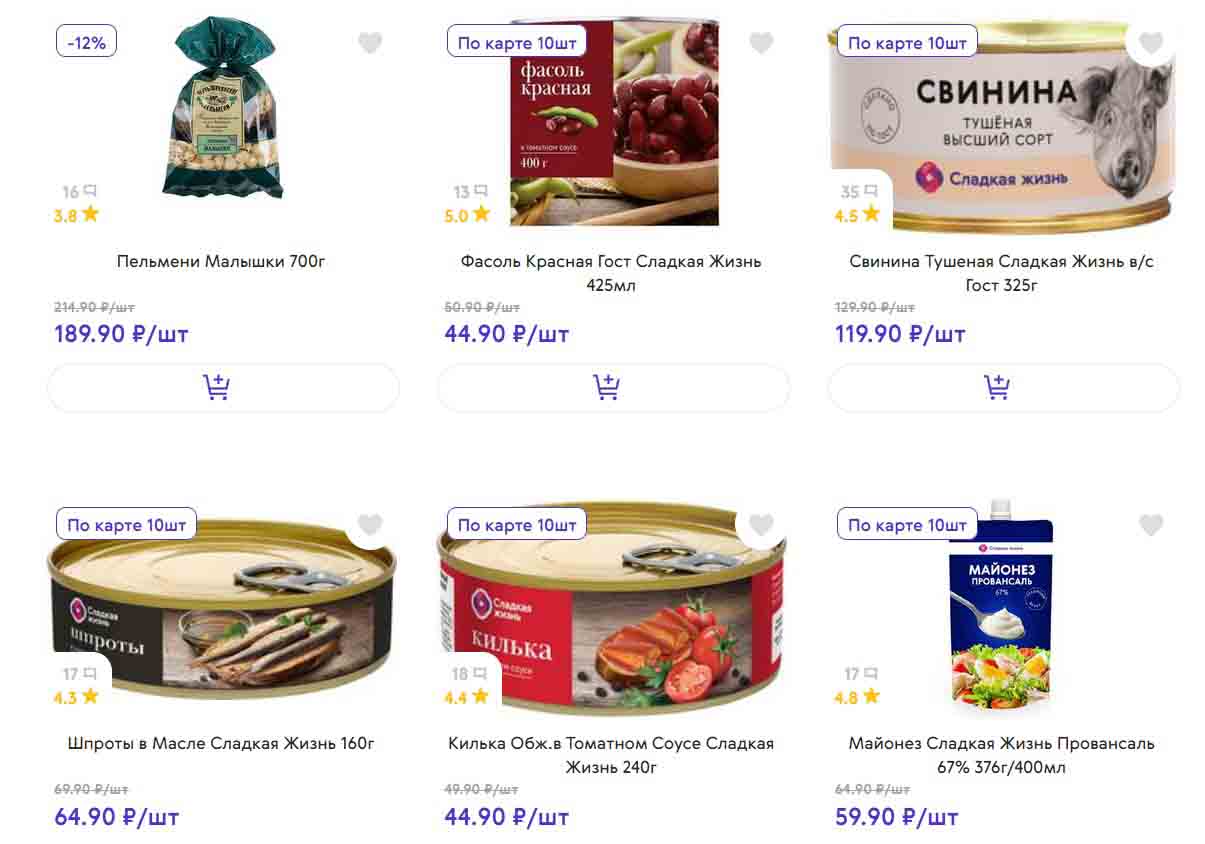The image size is (1205, 844).
Task: Click the Майонез Провансаль package image
Action: pos(1000,610)
